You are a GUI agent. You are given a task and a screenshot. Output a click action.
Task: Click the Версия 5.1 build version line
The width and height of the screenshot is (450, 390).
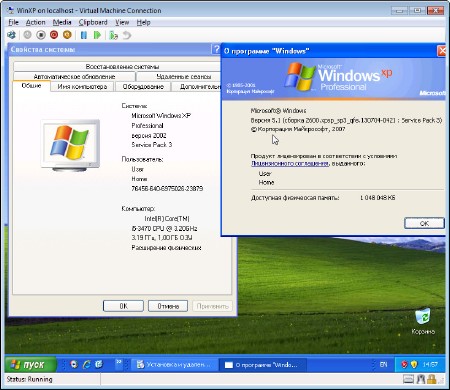[346, 120]
